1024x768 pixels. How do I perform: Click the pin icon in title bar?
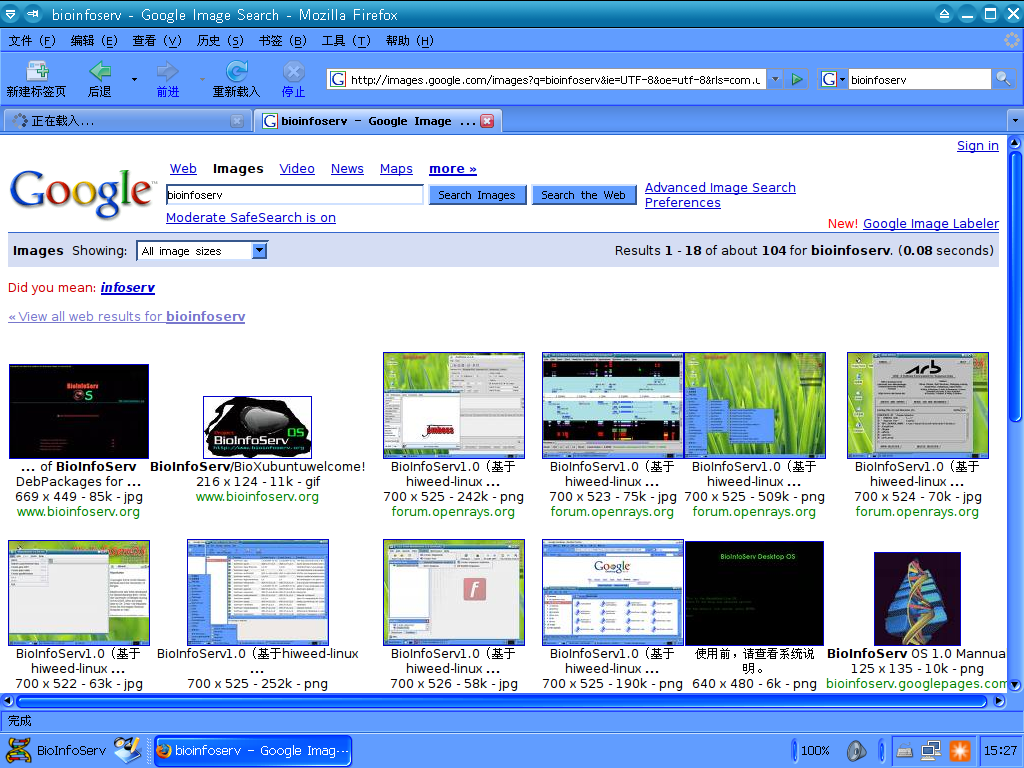coord(33,14)
